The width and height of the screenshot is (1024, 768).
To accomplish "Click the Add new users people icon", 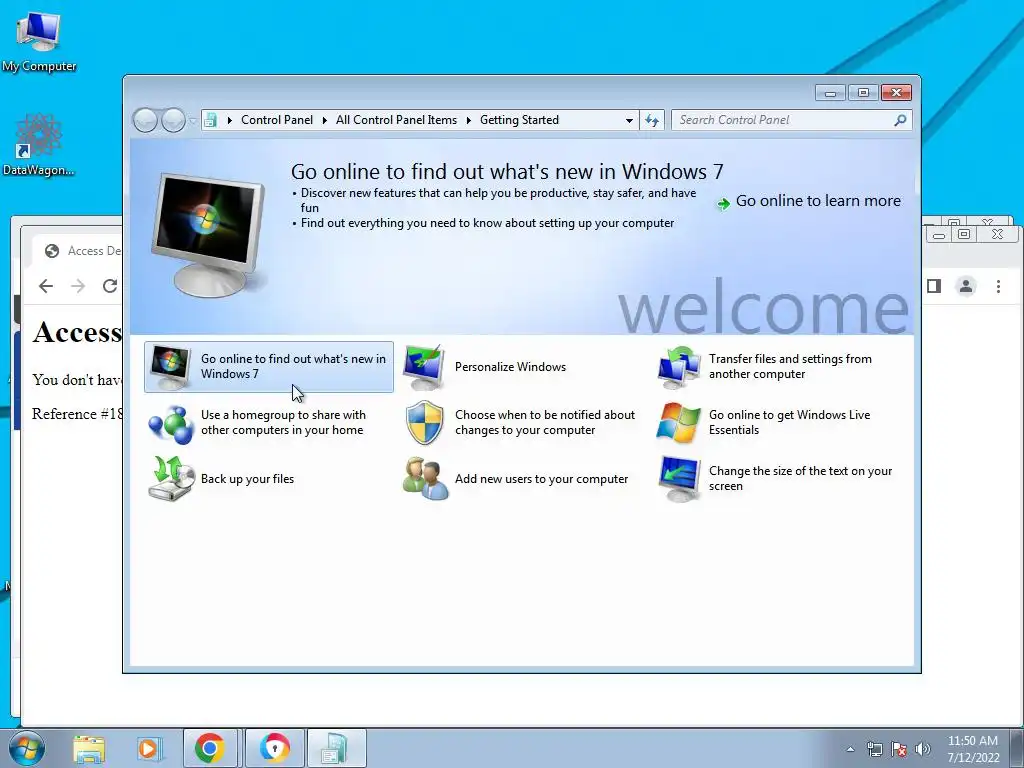I will (425, 479).
